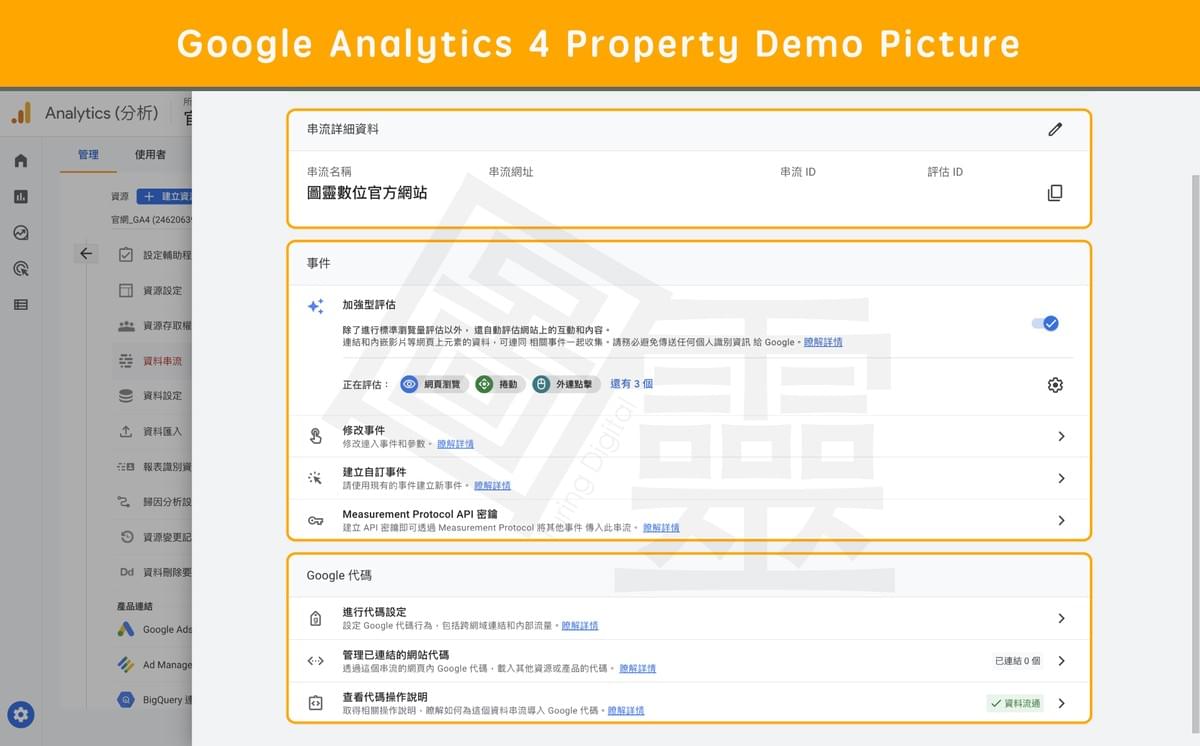Expand the 建立自訂事件 row chevron
The height and width of the screenshot is (746, 1200).
click(x=1061, y=478)
